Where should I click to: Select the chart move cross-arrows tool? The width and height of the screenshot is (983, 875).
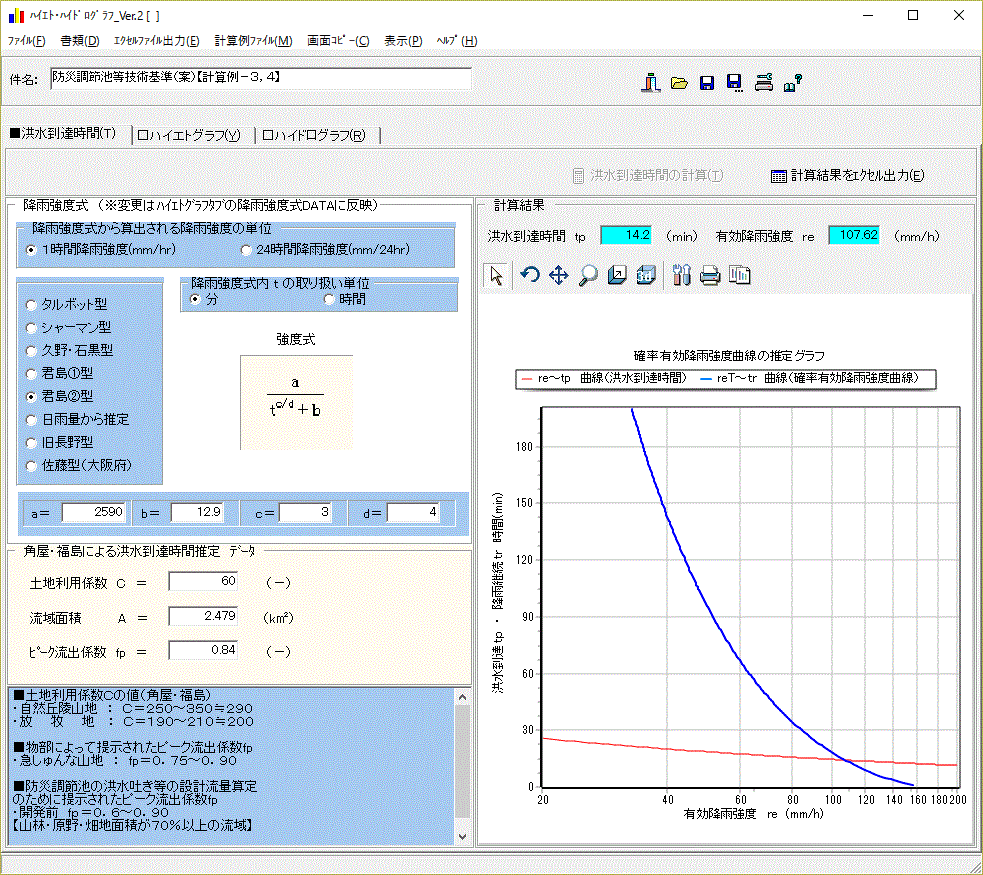click(x=559, y=277)
